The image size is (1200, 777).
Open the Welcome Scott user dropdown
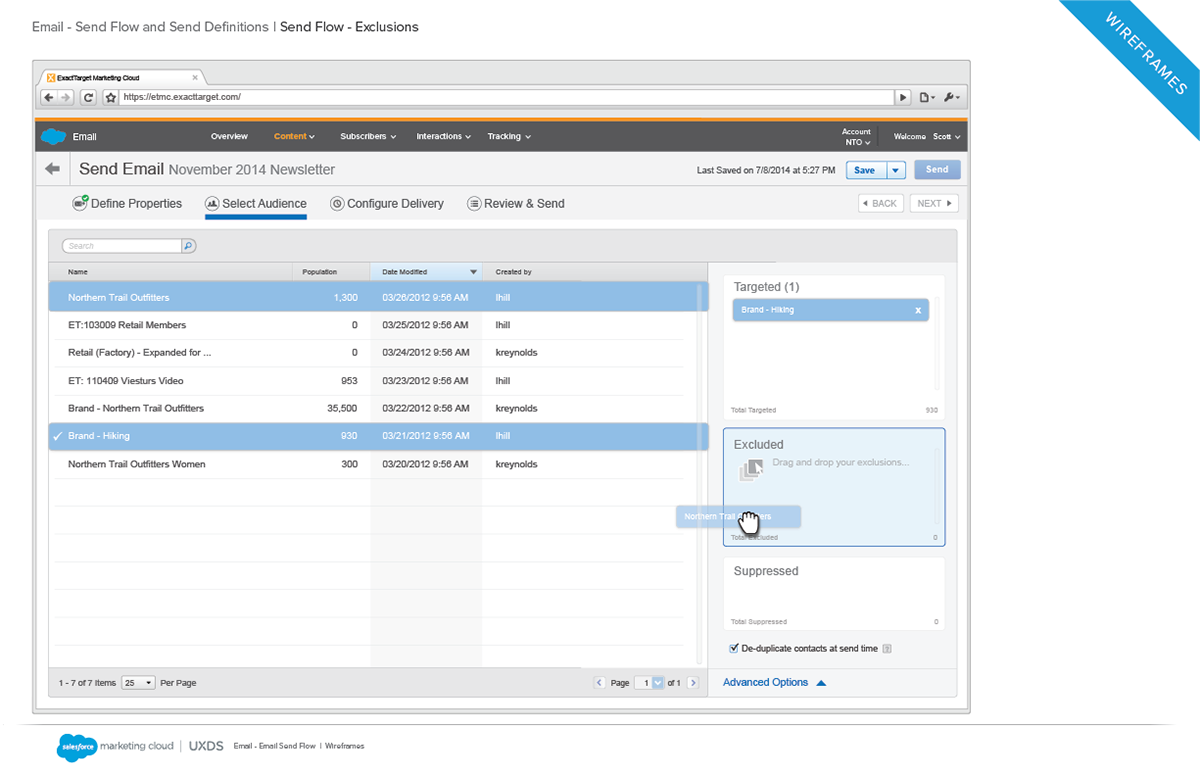[x=927, y=137]
